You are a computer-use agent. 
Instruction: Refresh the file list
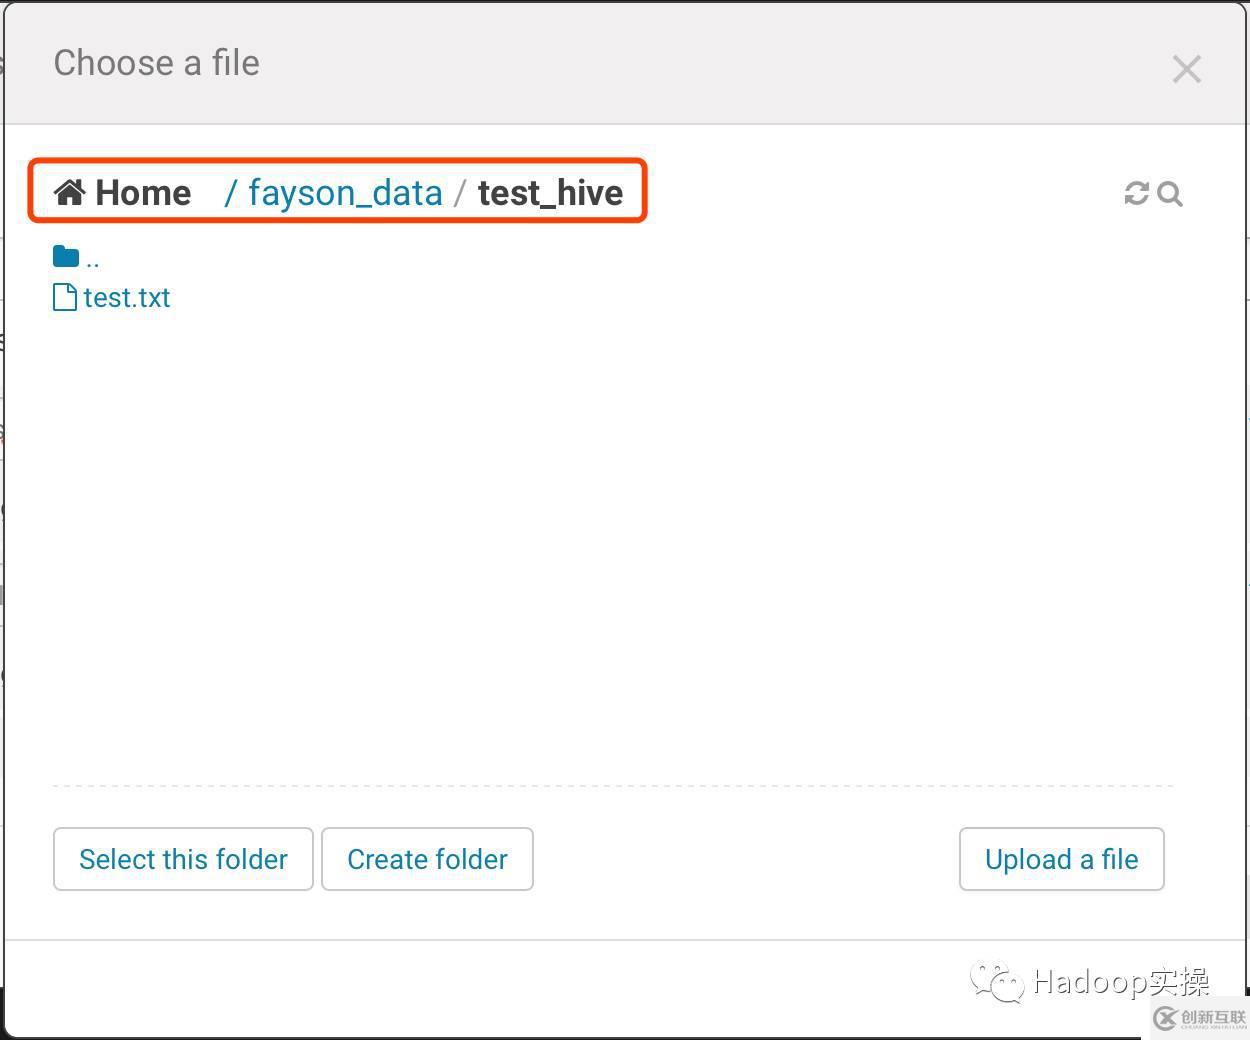point(1136,193)
